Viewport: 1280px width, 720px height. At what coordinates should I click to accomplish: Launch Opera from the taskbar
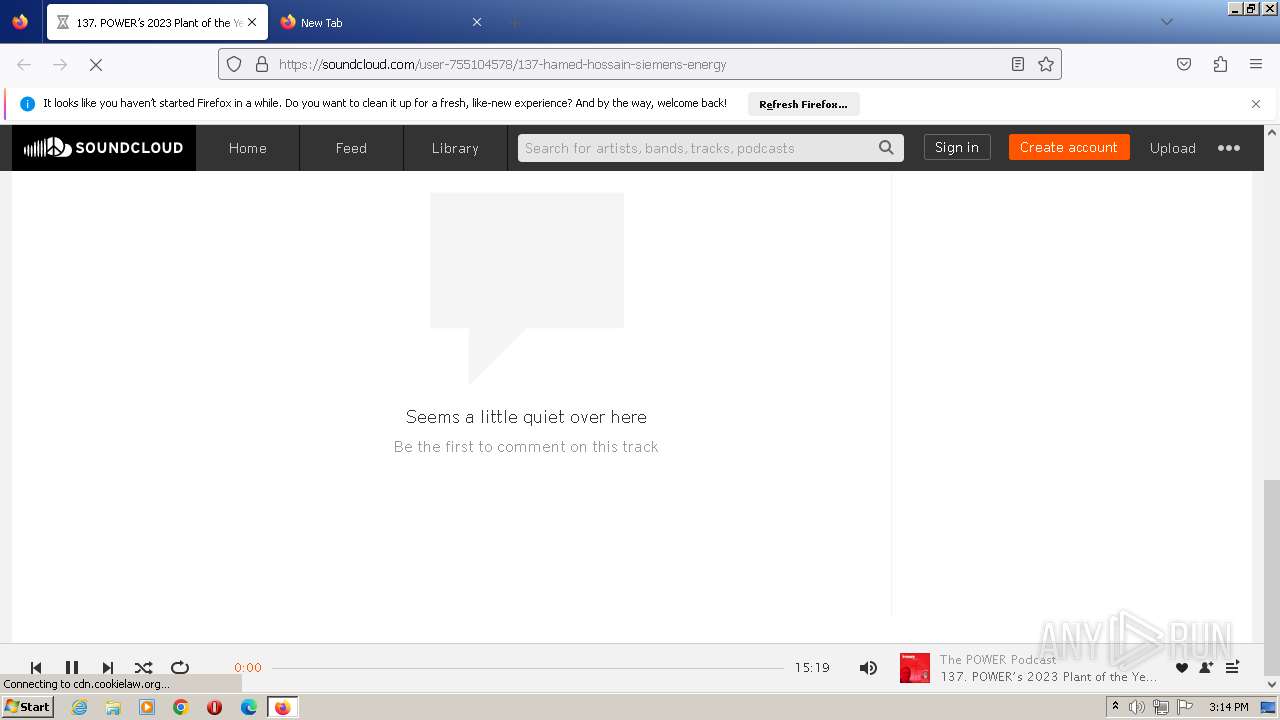tap(214, 707)
